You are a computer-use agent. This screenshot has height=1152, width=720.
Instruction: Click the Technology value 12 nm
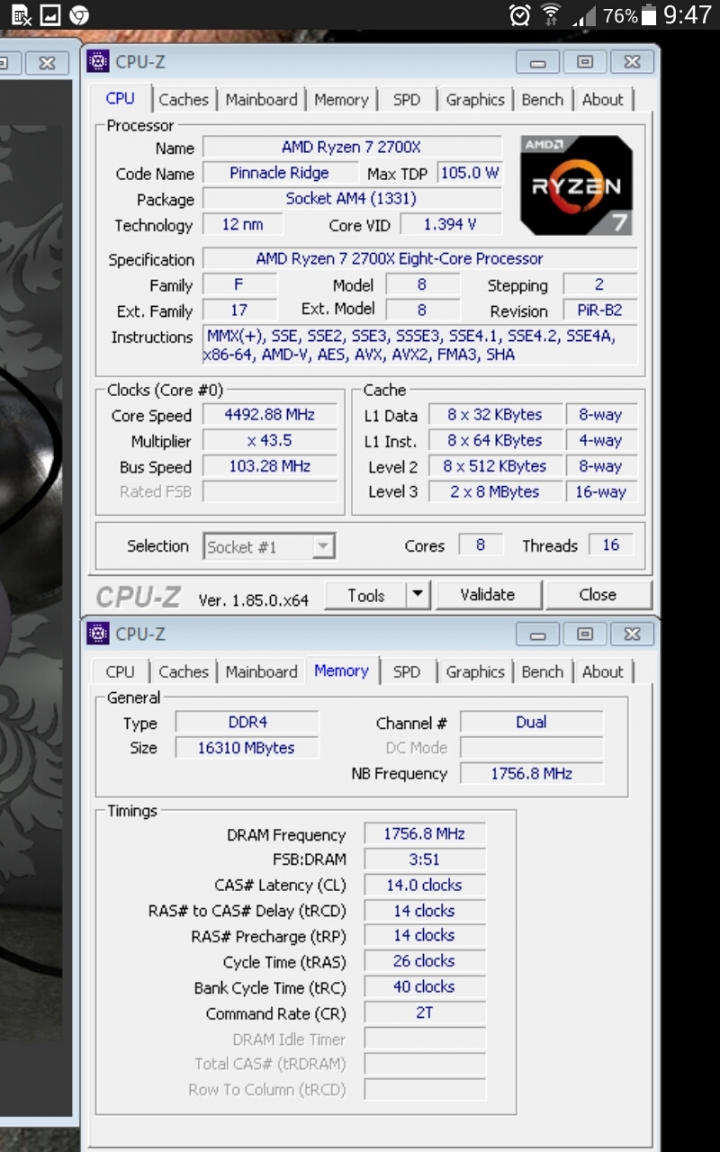click(x=242, y=224)
